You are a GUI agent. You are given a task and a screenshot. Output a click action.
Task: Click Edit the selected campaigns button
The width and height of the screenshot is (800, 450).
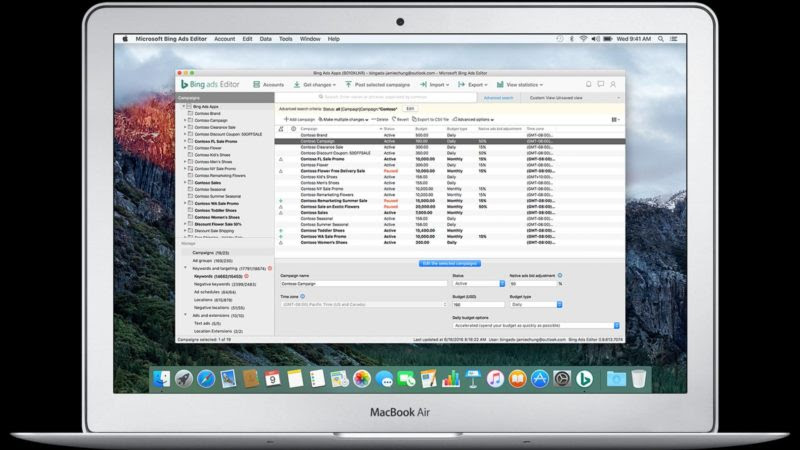point(449,263)
